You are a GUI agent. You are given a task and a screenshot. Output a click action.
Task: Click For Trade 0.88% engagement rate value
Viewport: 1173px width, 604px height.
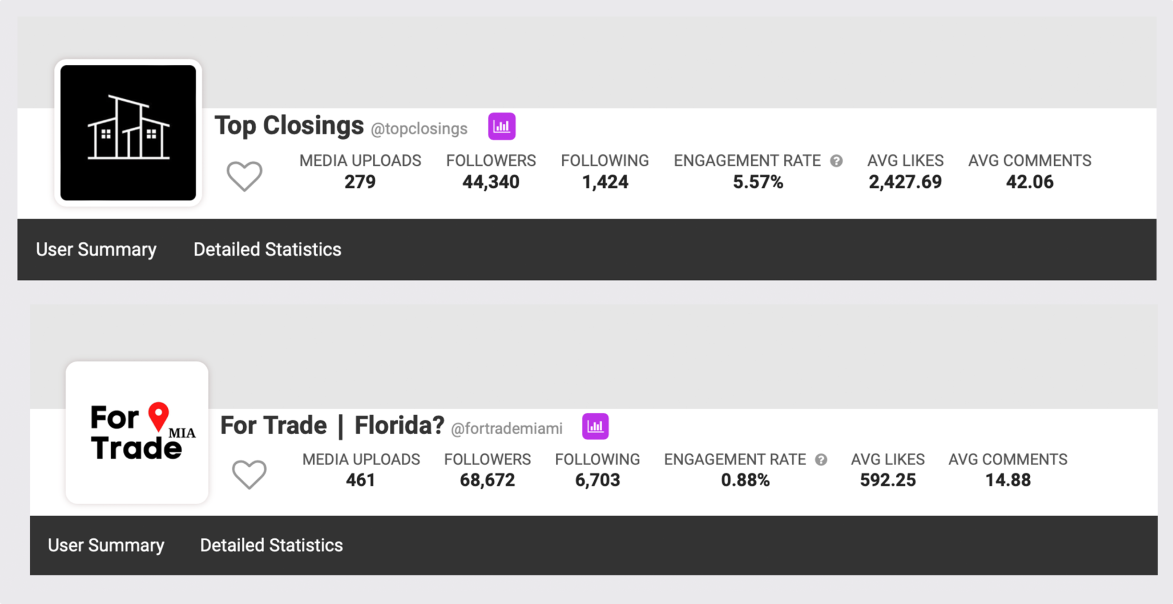[745, 481]
